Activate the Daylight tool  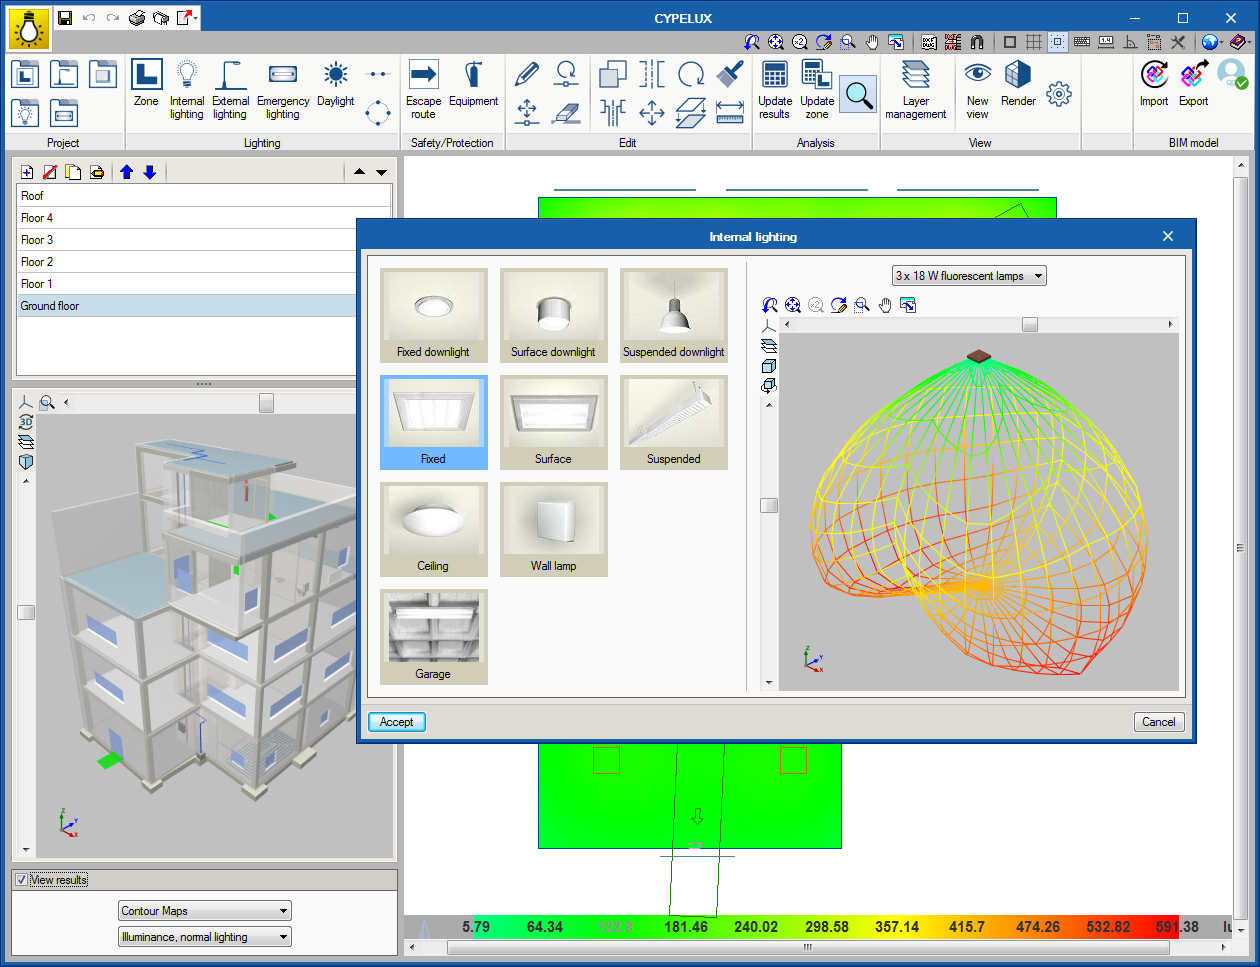pos(336,84)
